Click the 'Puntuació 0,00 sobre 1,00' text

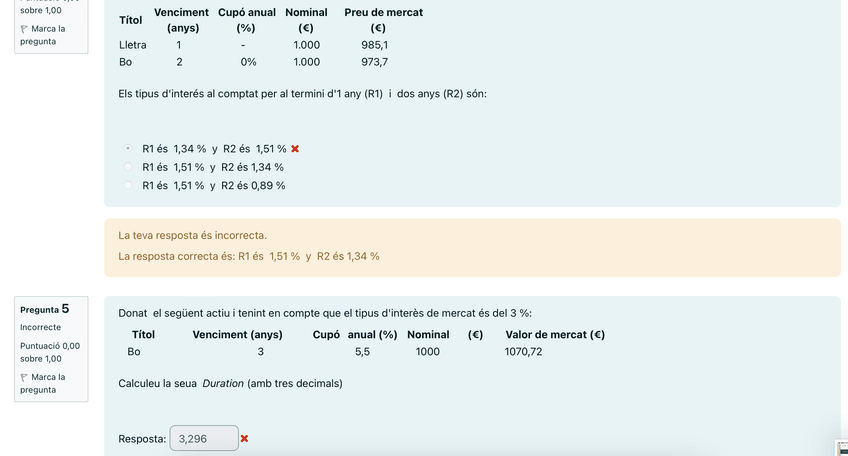point(49,351)
